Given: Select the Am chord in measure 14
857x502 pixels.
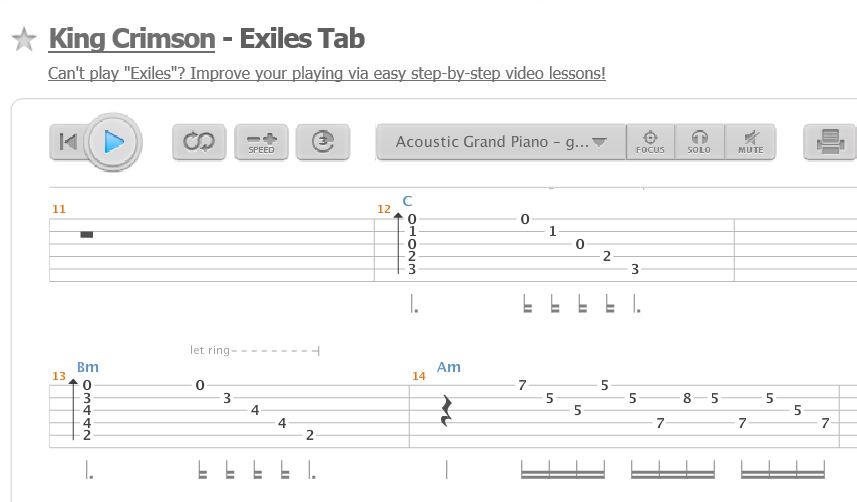Looking at the screenshot, I should [x=449, y=367].
